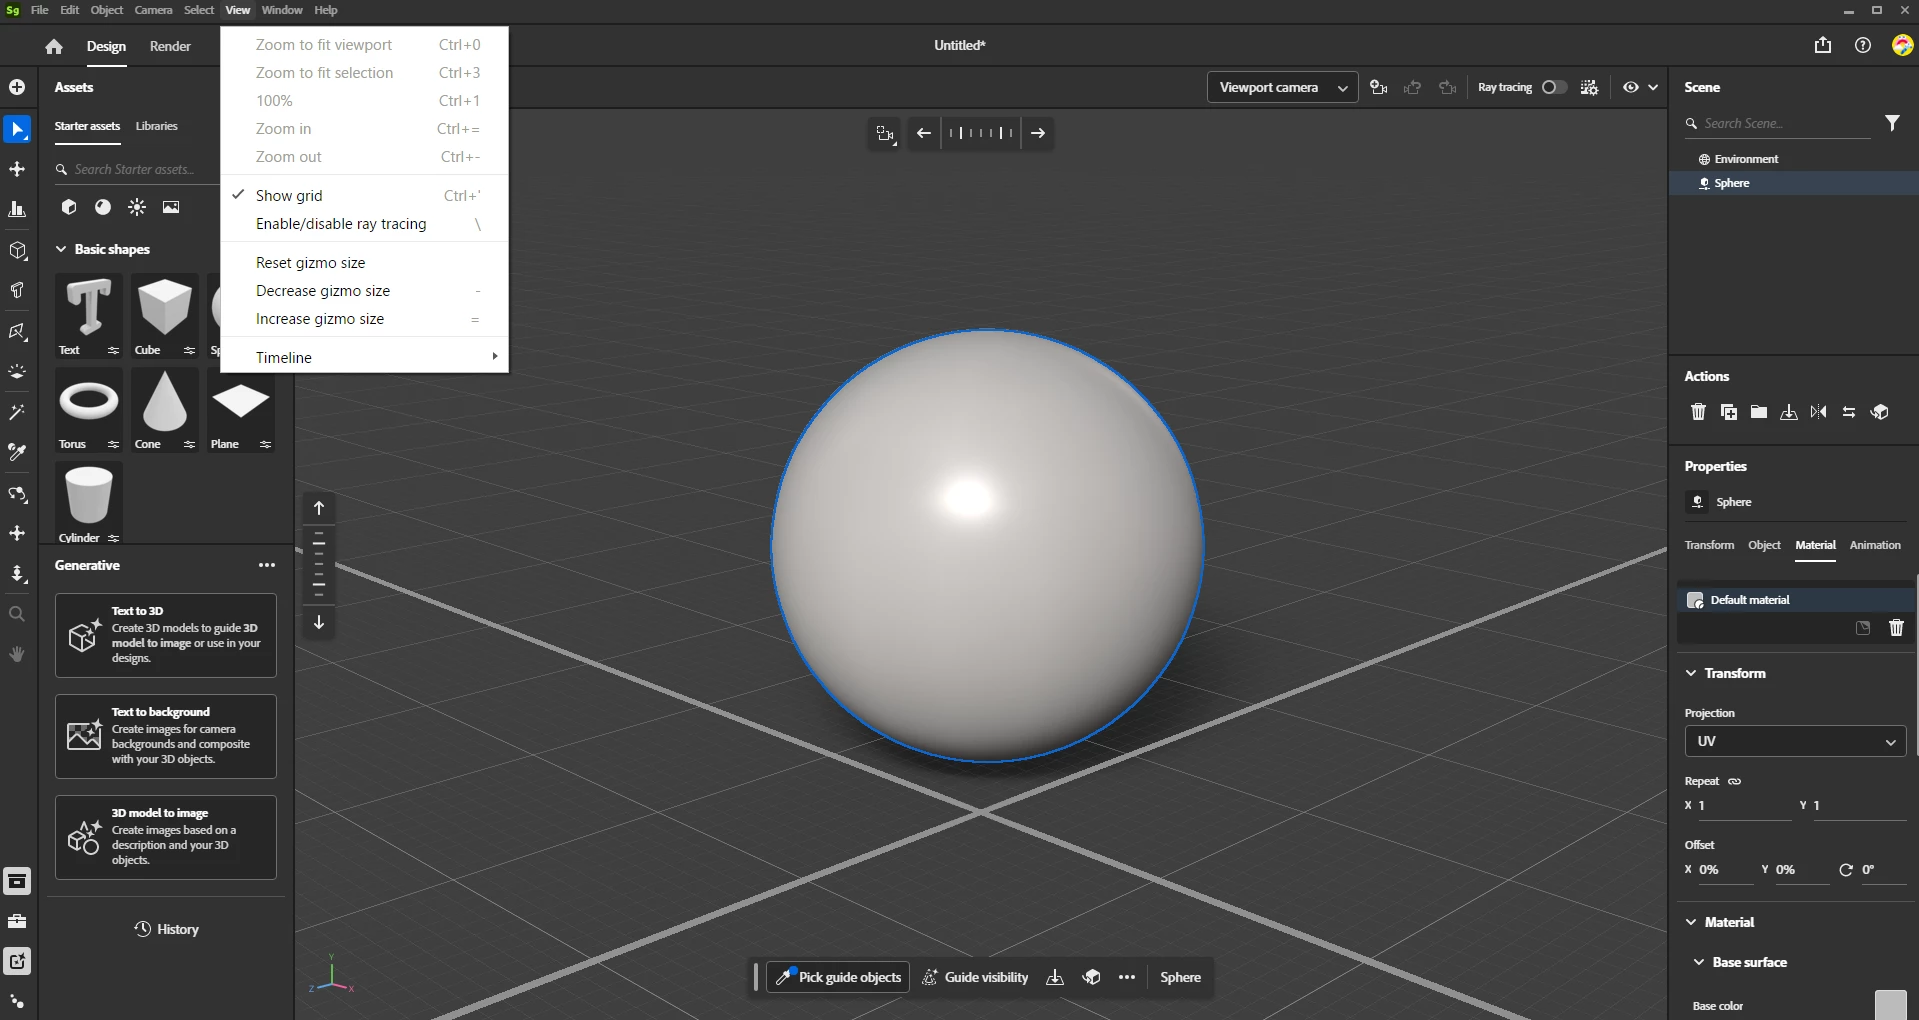Choose Reset gizmo size

click(365, 263)
